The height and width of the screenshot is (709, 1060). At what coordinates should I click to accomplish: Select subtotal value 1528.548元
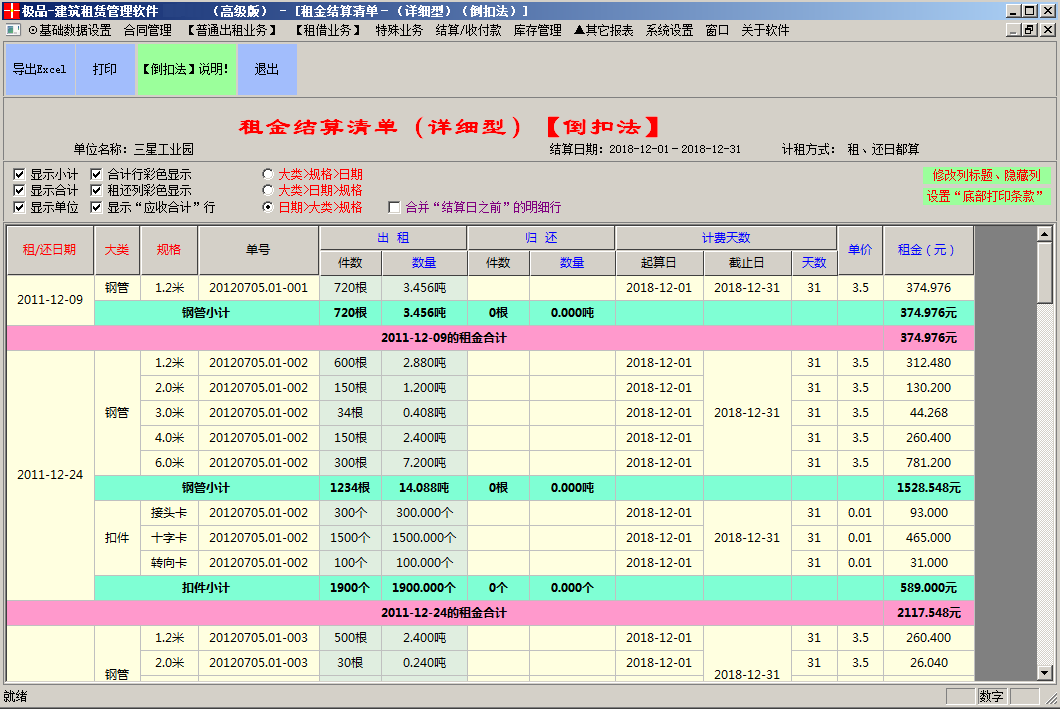[928, 488]
